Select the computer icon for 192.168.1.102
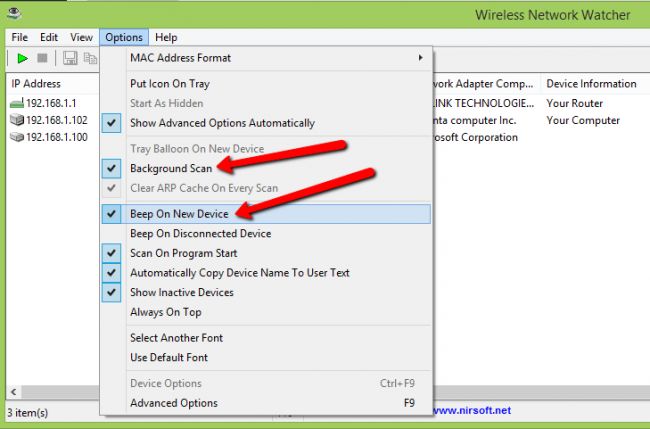 click(17, 120)
